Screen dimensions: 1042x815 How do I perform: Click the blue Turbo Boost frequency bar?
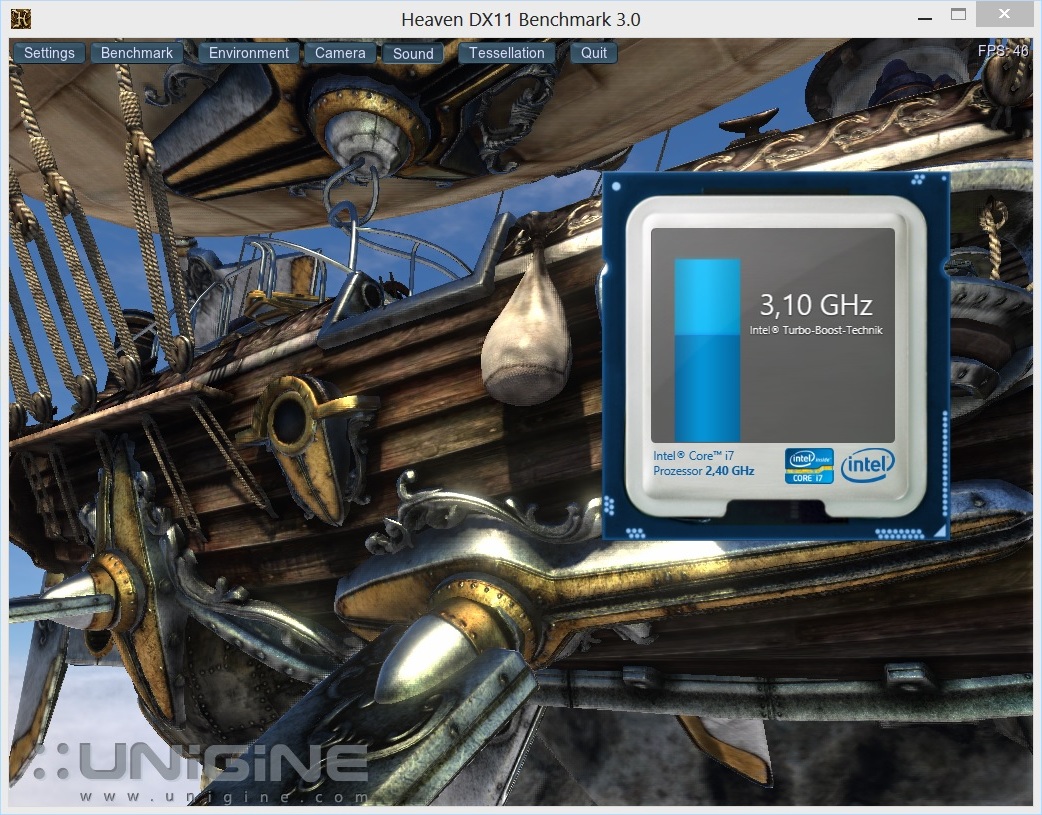[707, 349]
